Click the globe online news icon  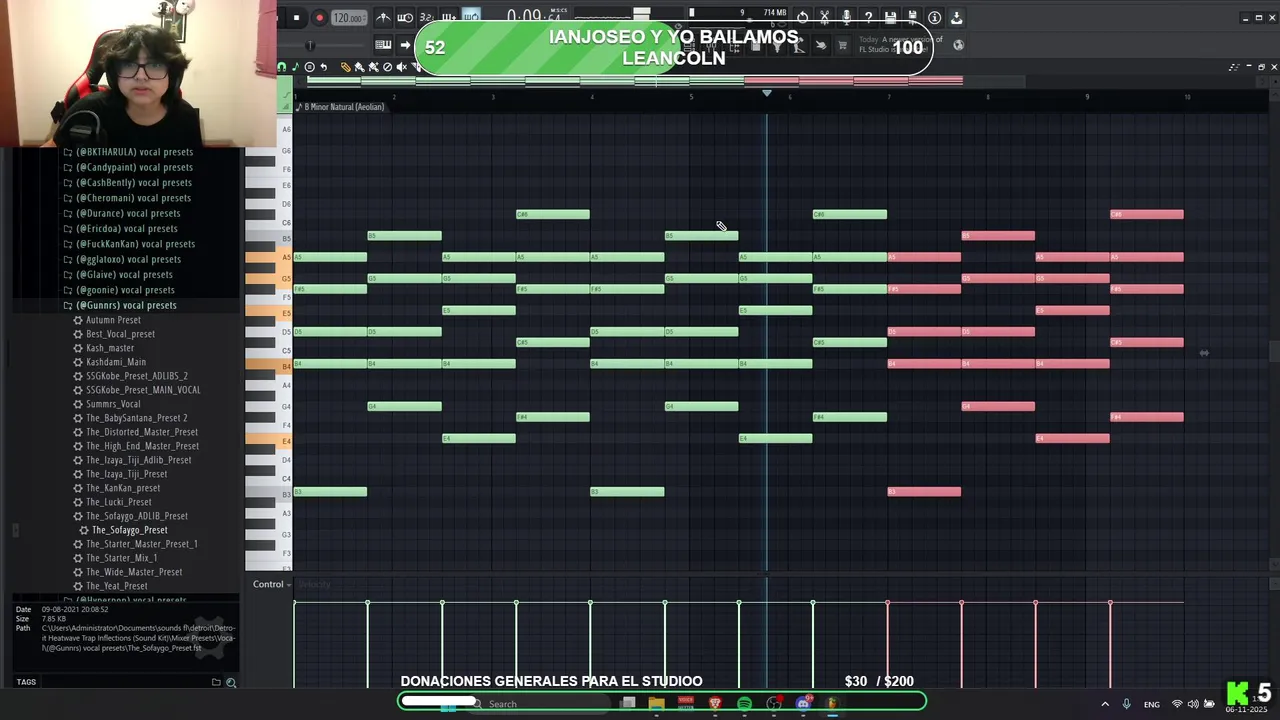[x=958, y=45]
